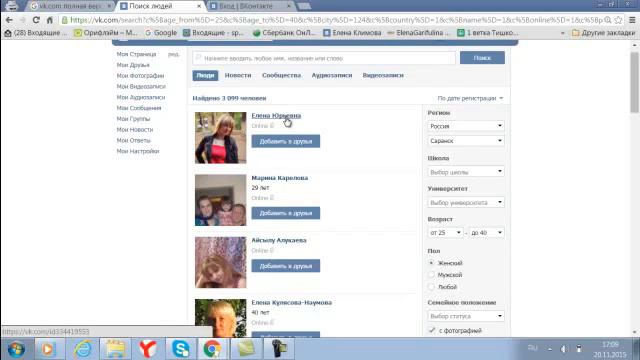The height and width of the screenshot is (360, 640).
Task: Open Chrome menu hamburger icon
Action: click(632, 20)
